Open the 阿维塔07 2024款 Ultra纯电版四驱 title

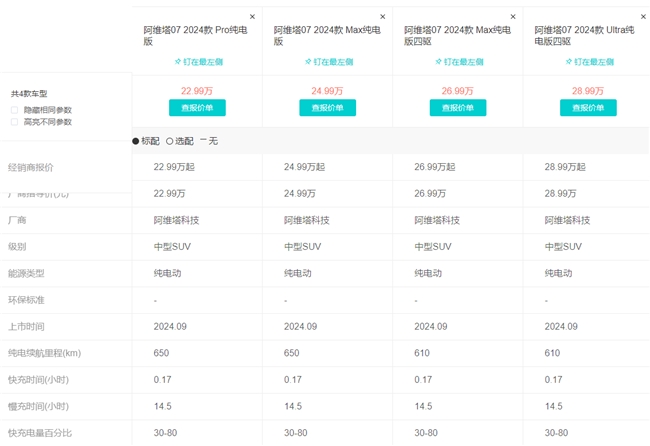584,36
